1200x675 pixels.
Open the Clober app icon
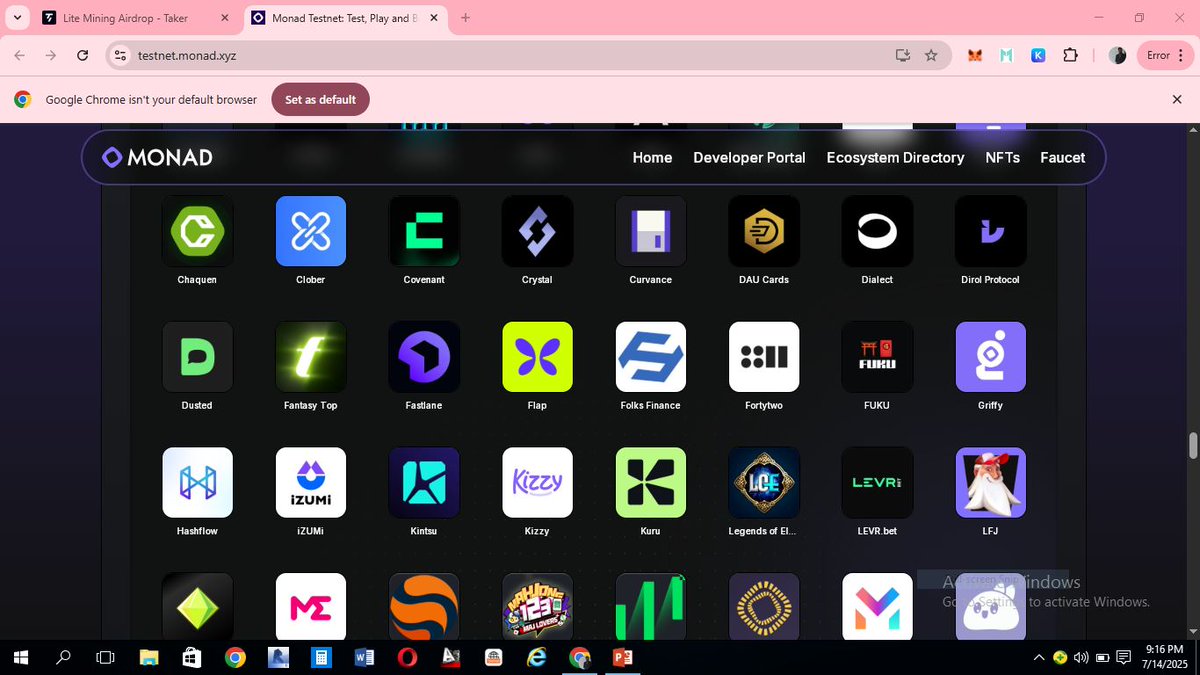click(x=311, y=231)
